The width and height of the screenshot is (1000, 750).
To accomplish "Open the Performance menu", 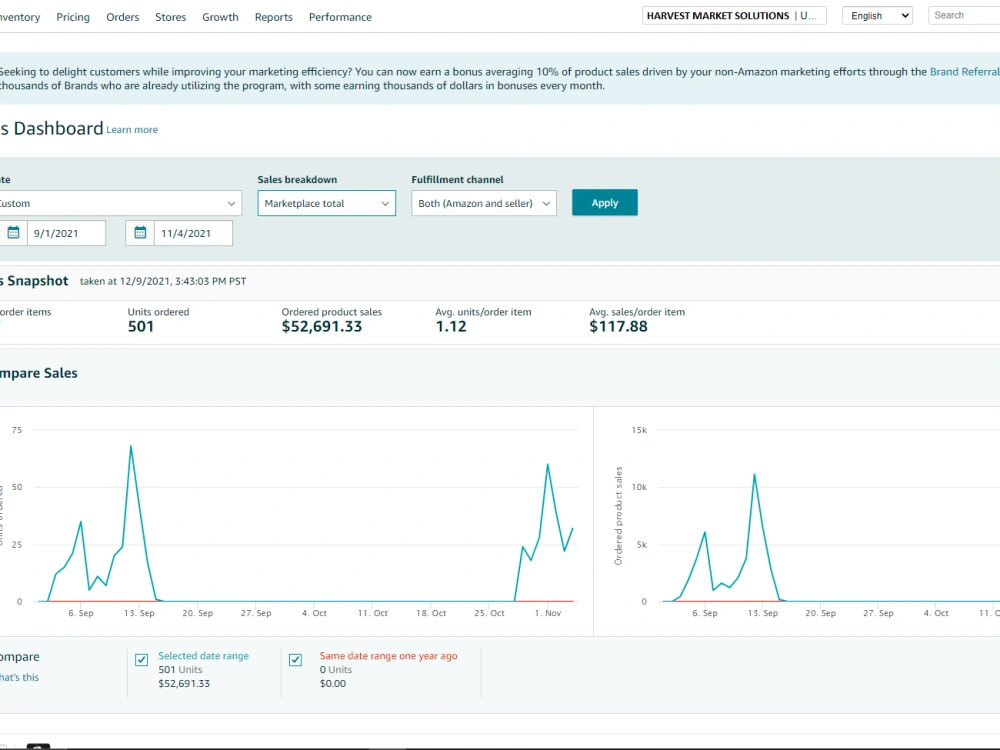I will [x=340, y=17].
